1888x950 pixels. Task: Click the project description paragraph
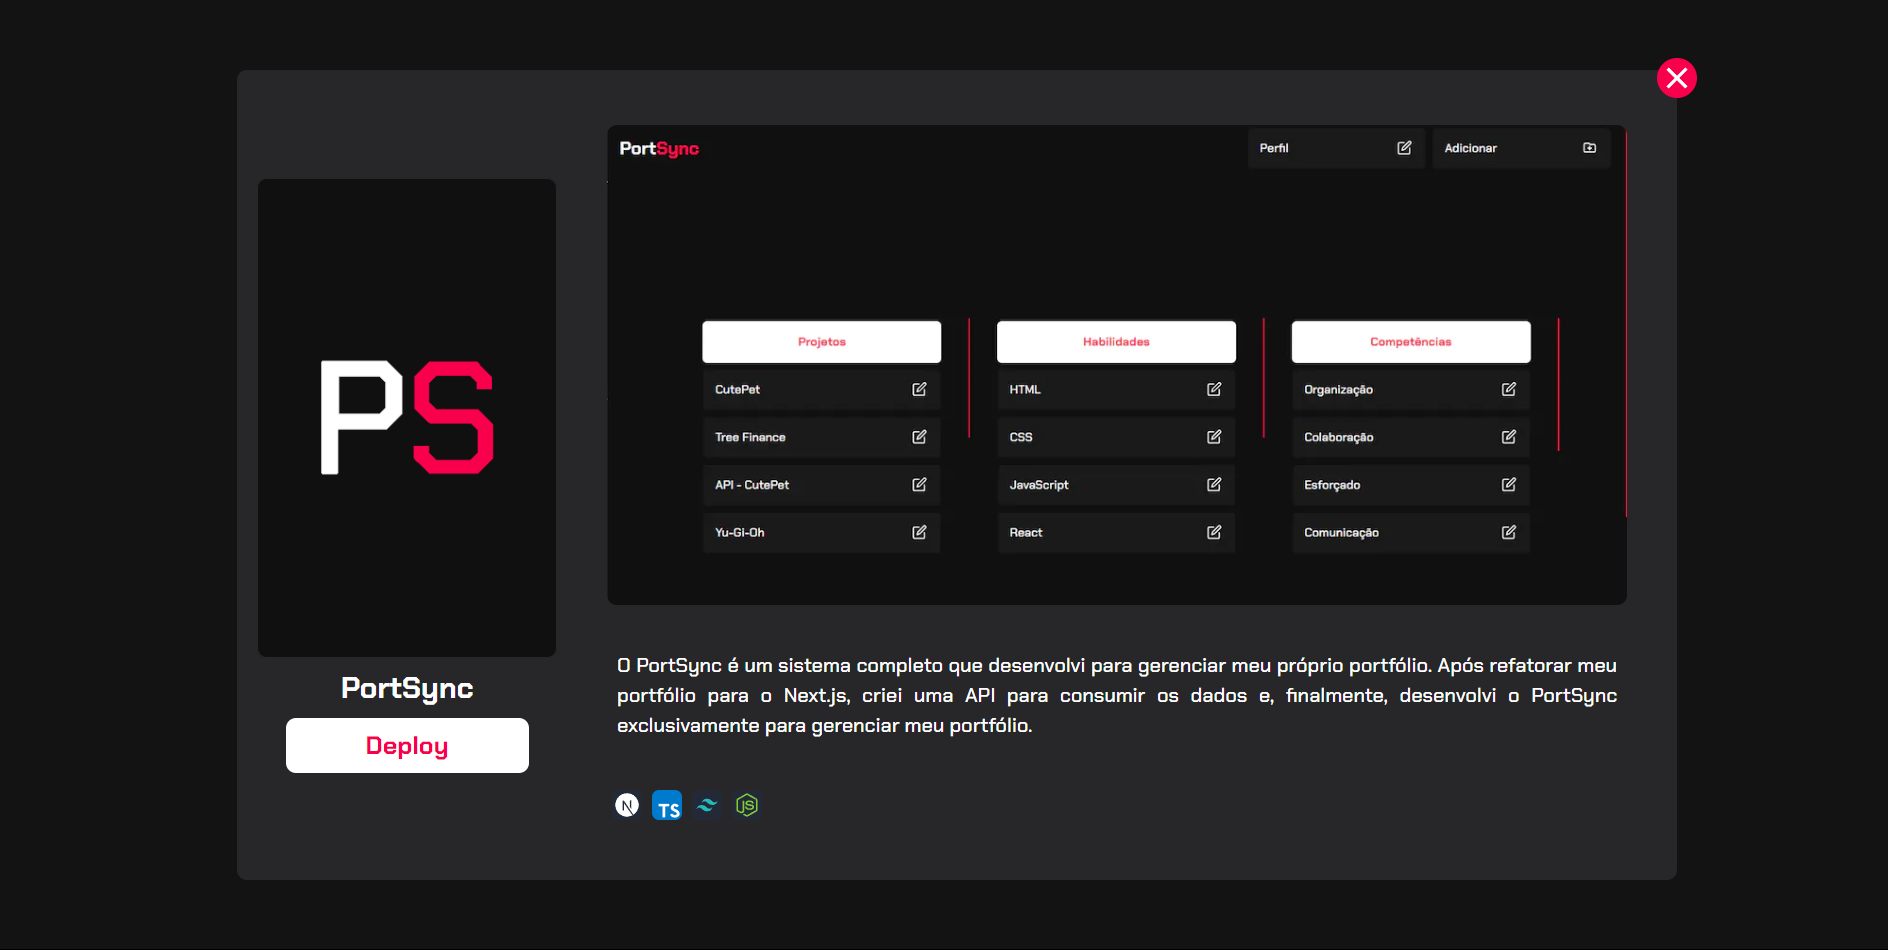(x=1117, y=695)
